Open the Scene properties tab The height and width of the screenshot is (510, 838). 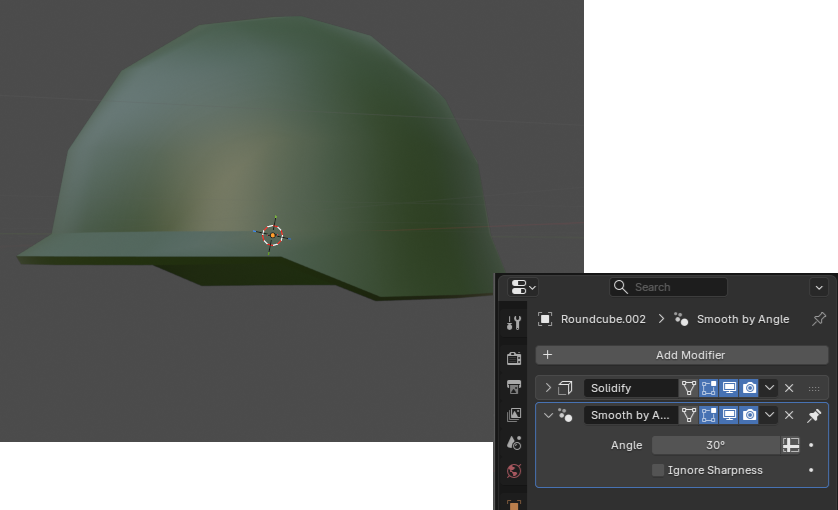(x=514, y=442)
